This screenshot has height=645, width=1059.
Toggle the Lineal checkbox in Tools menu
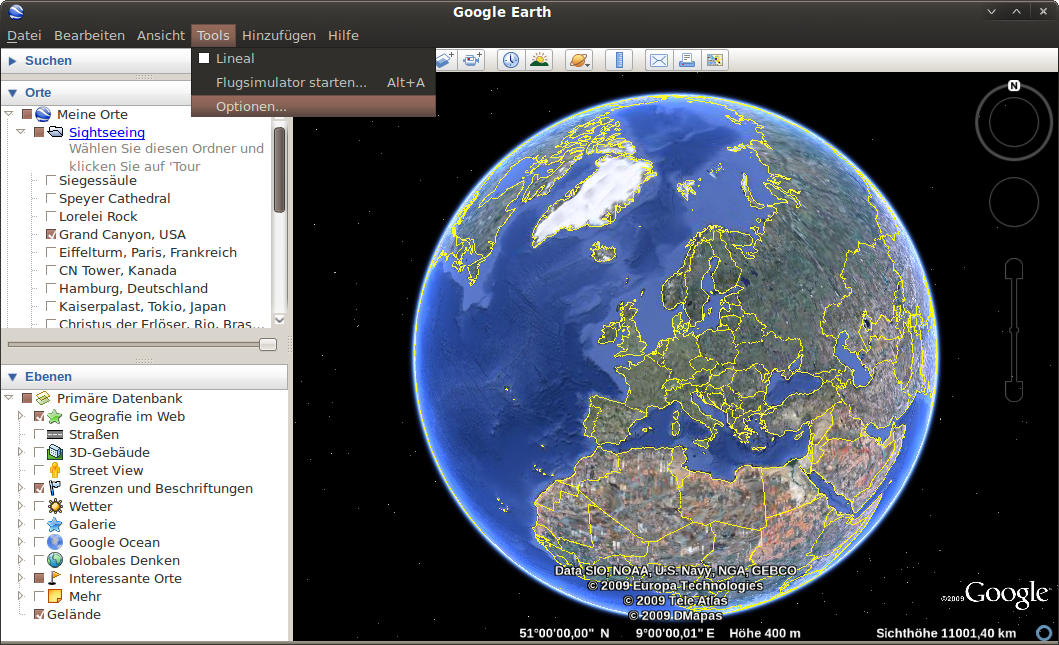click(204, 58)
